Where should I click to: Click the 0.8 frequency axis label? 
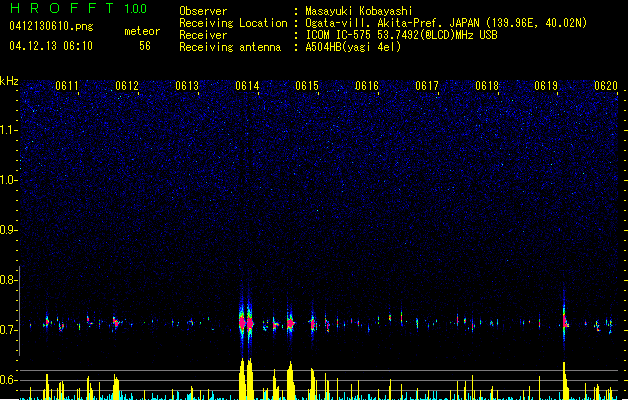(9, 280)
